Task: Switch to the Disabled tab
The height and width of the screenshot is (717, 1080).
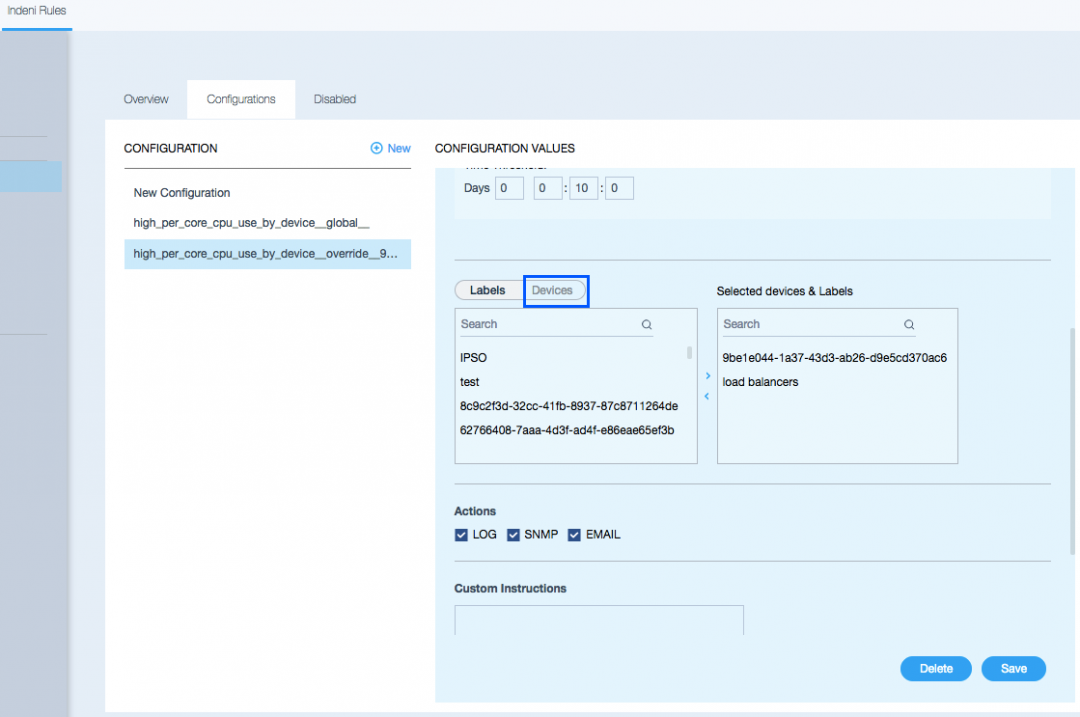Action: 335,99
